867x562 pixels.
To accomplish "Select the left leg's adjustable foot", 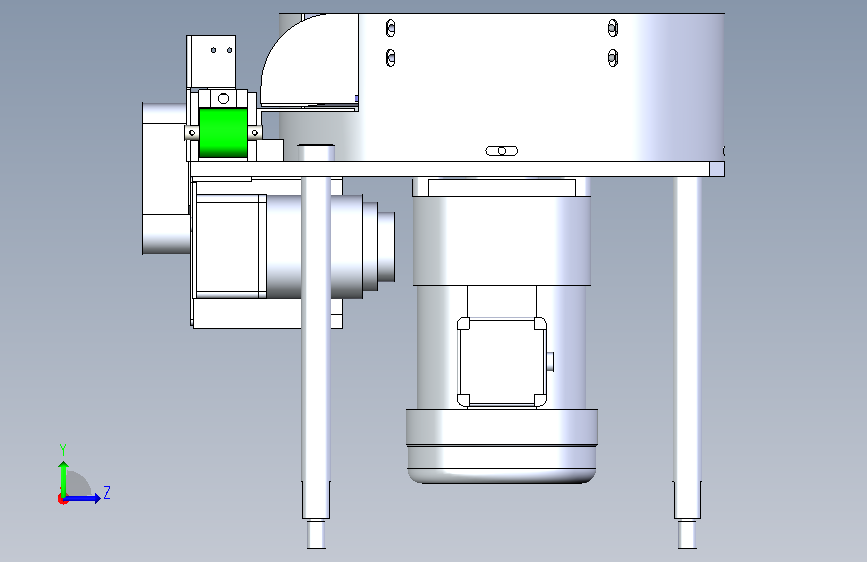I will (x=316, y=534).
